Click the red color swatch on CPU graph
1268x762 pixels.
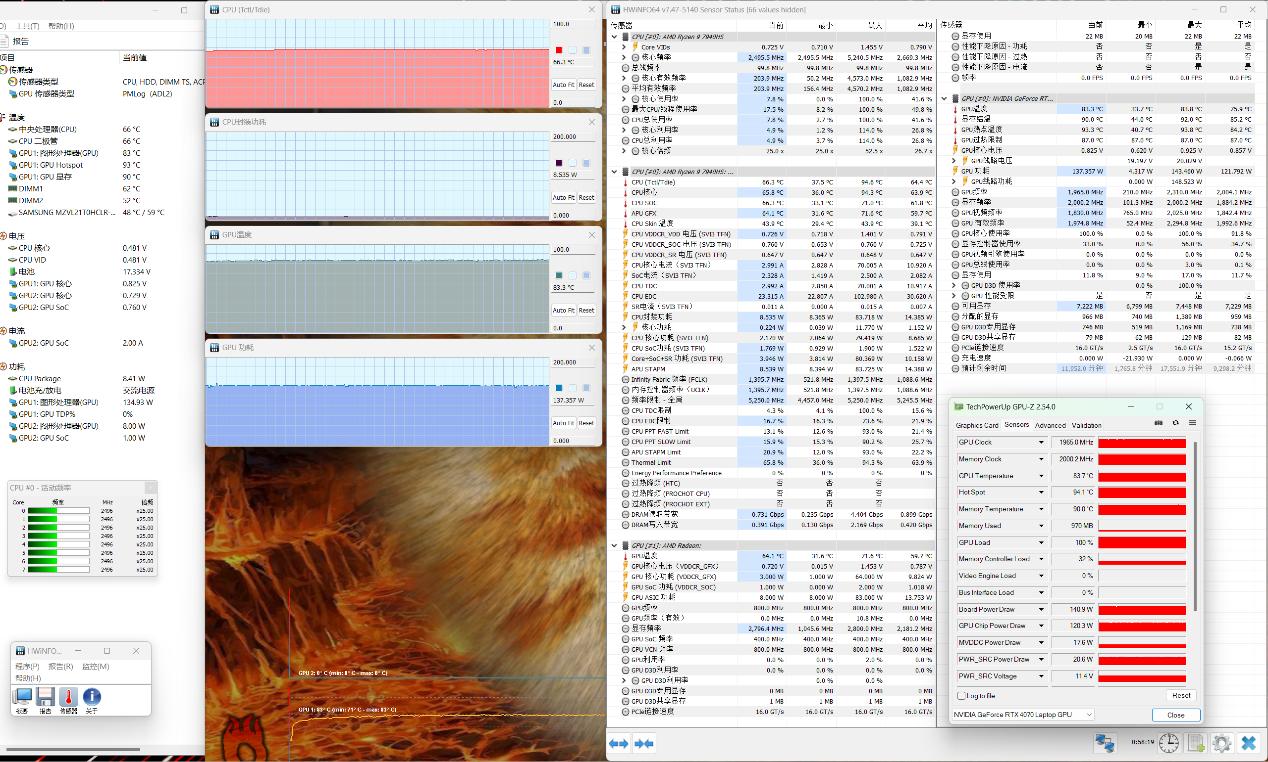[x=559, y=50]
